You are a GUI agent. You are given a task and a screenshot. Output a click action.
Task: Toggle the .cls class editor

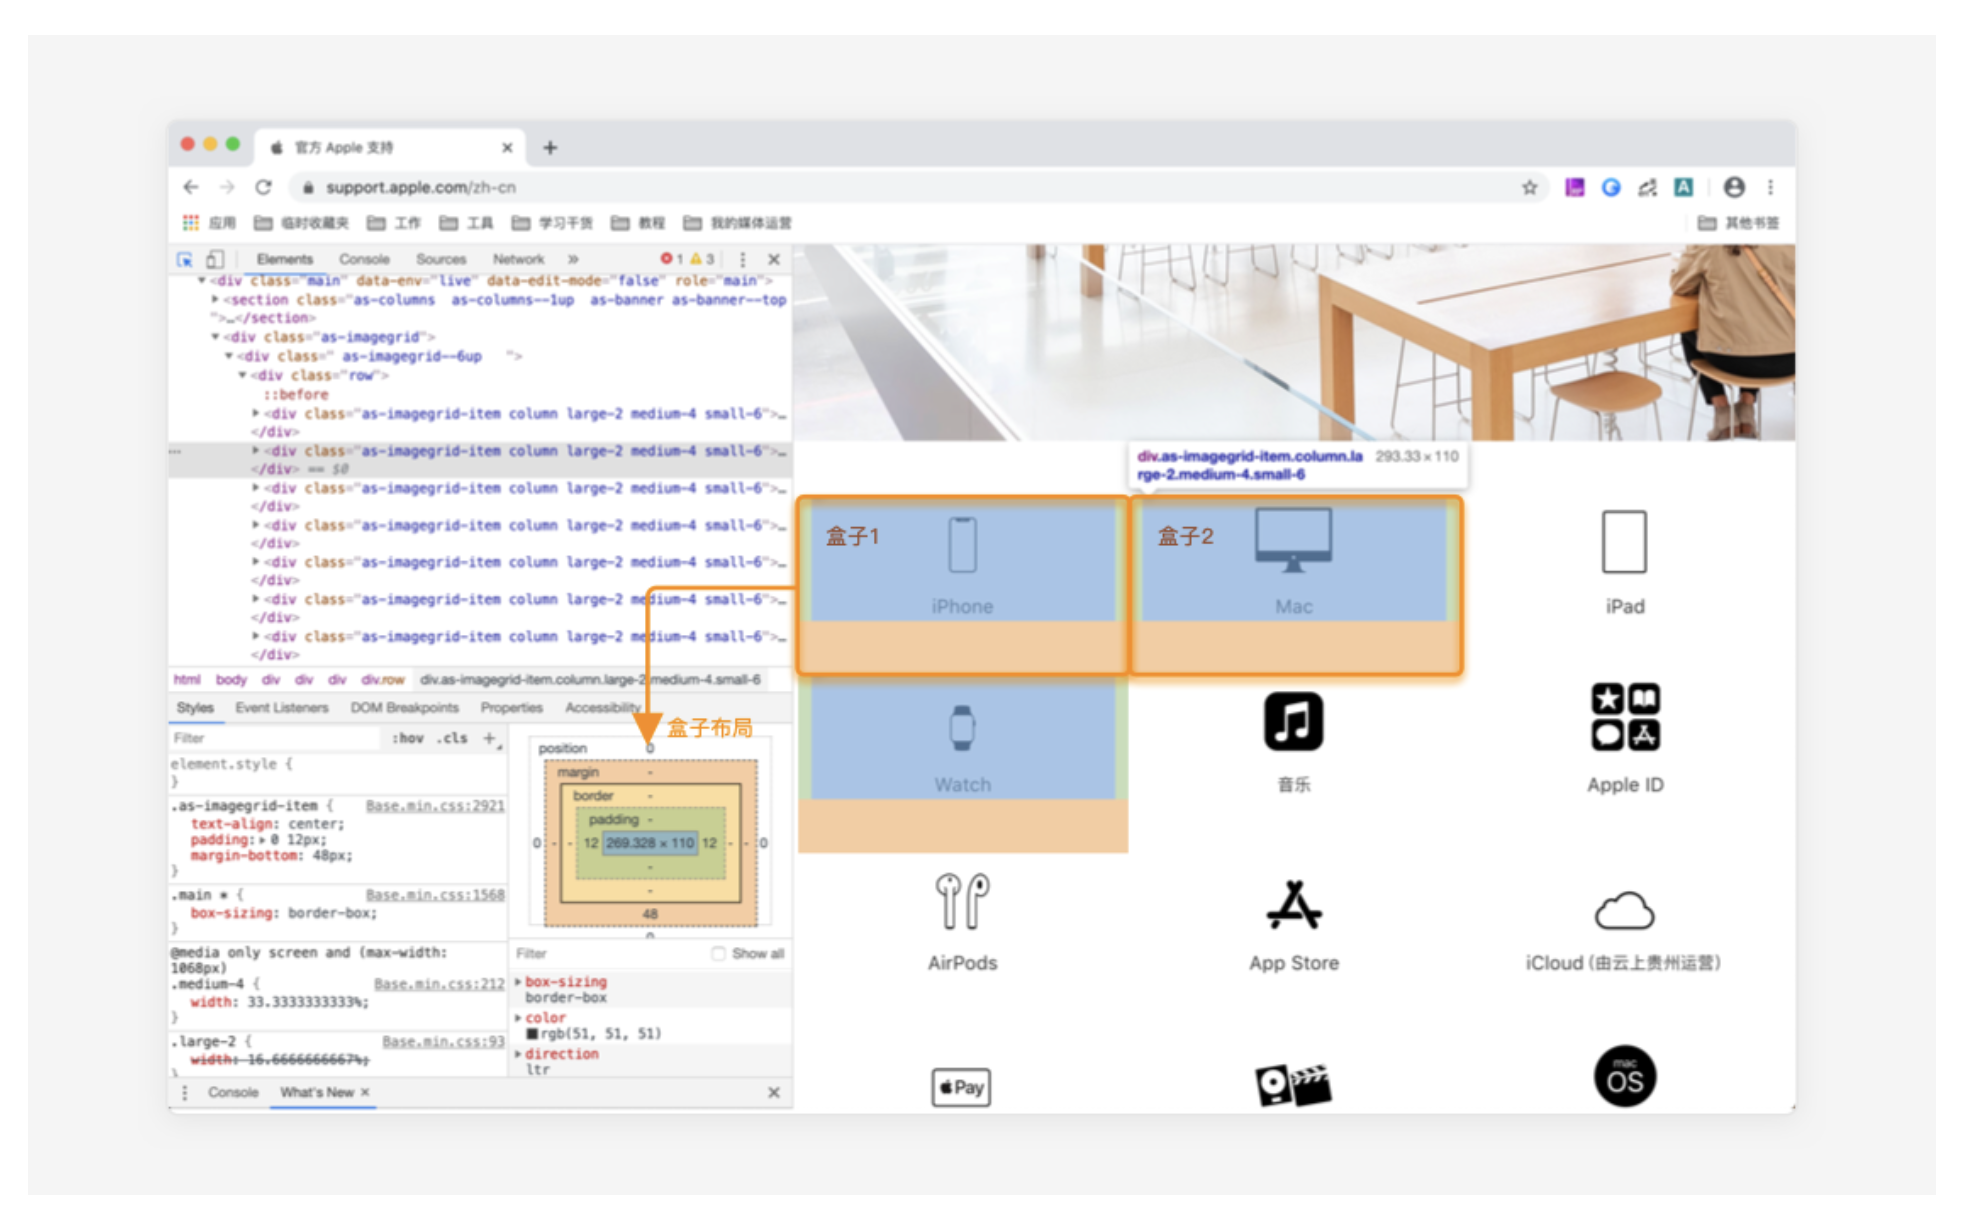452,738
